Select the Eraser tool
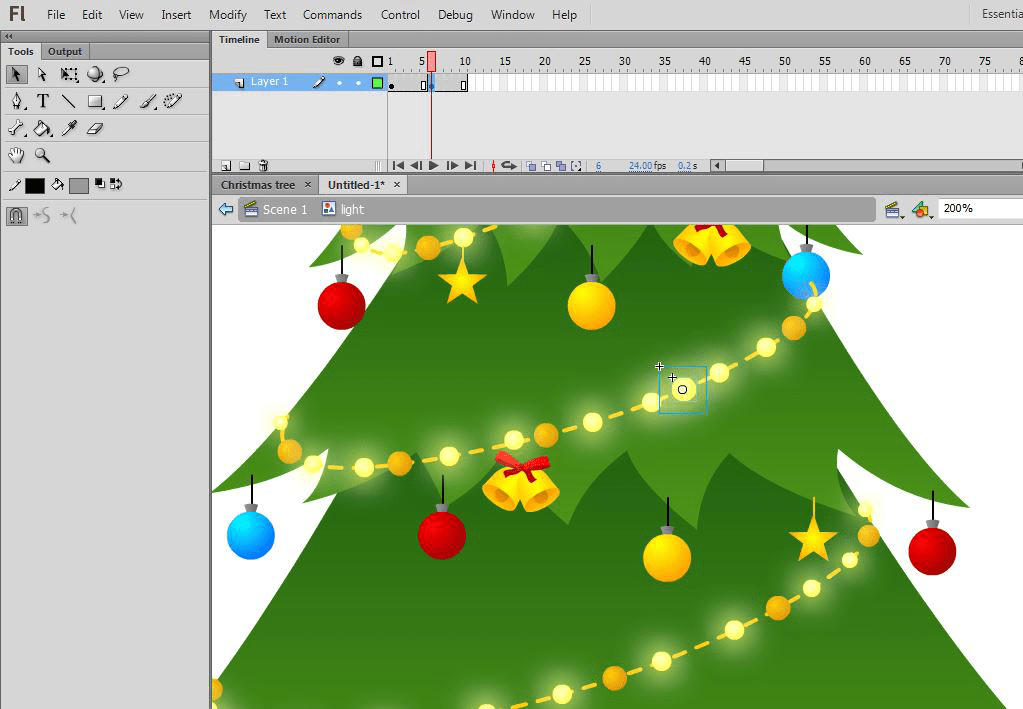The height and width of the screenshot is (709, 1023). pyautogui.click(x=94, y=128)
